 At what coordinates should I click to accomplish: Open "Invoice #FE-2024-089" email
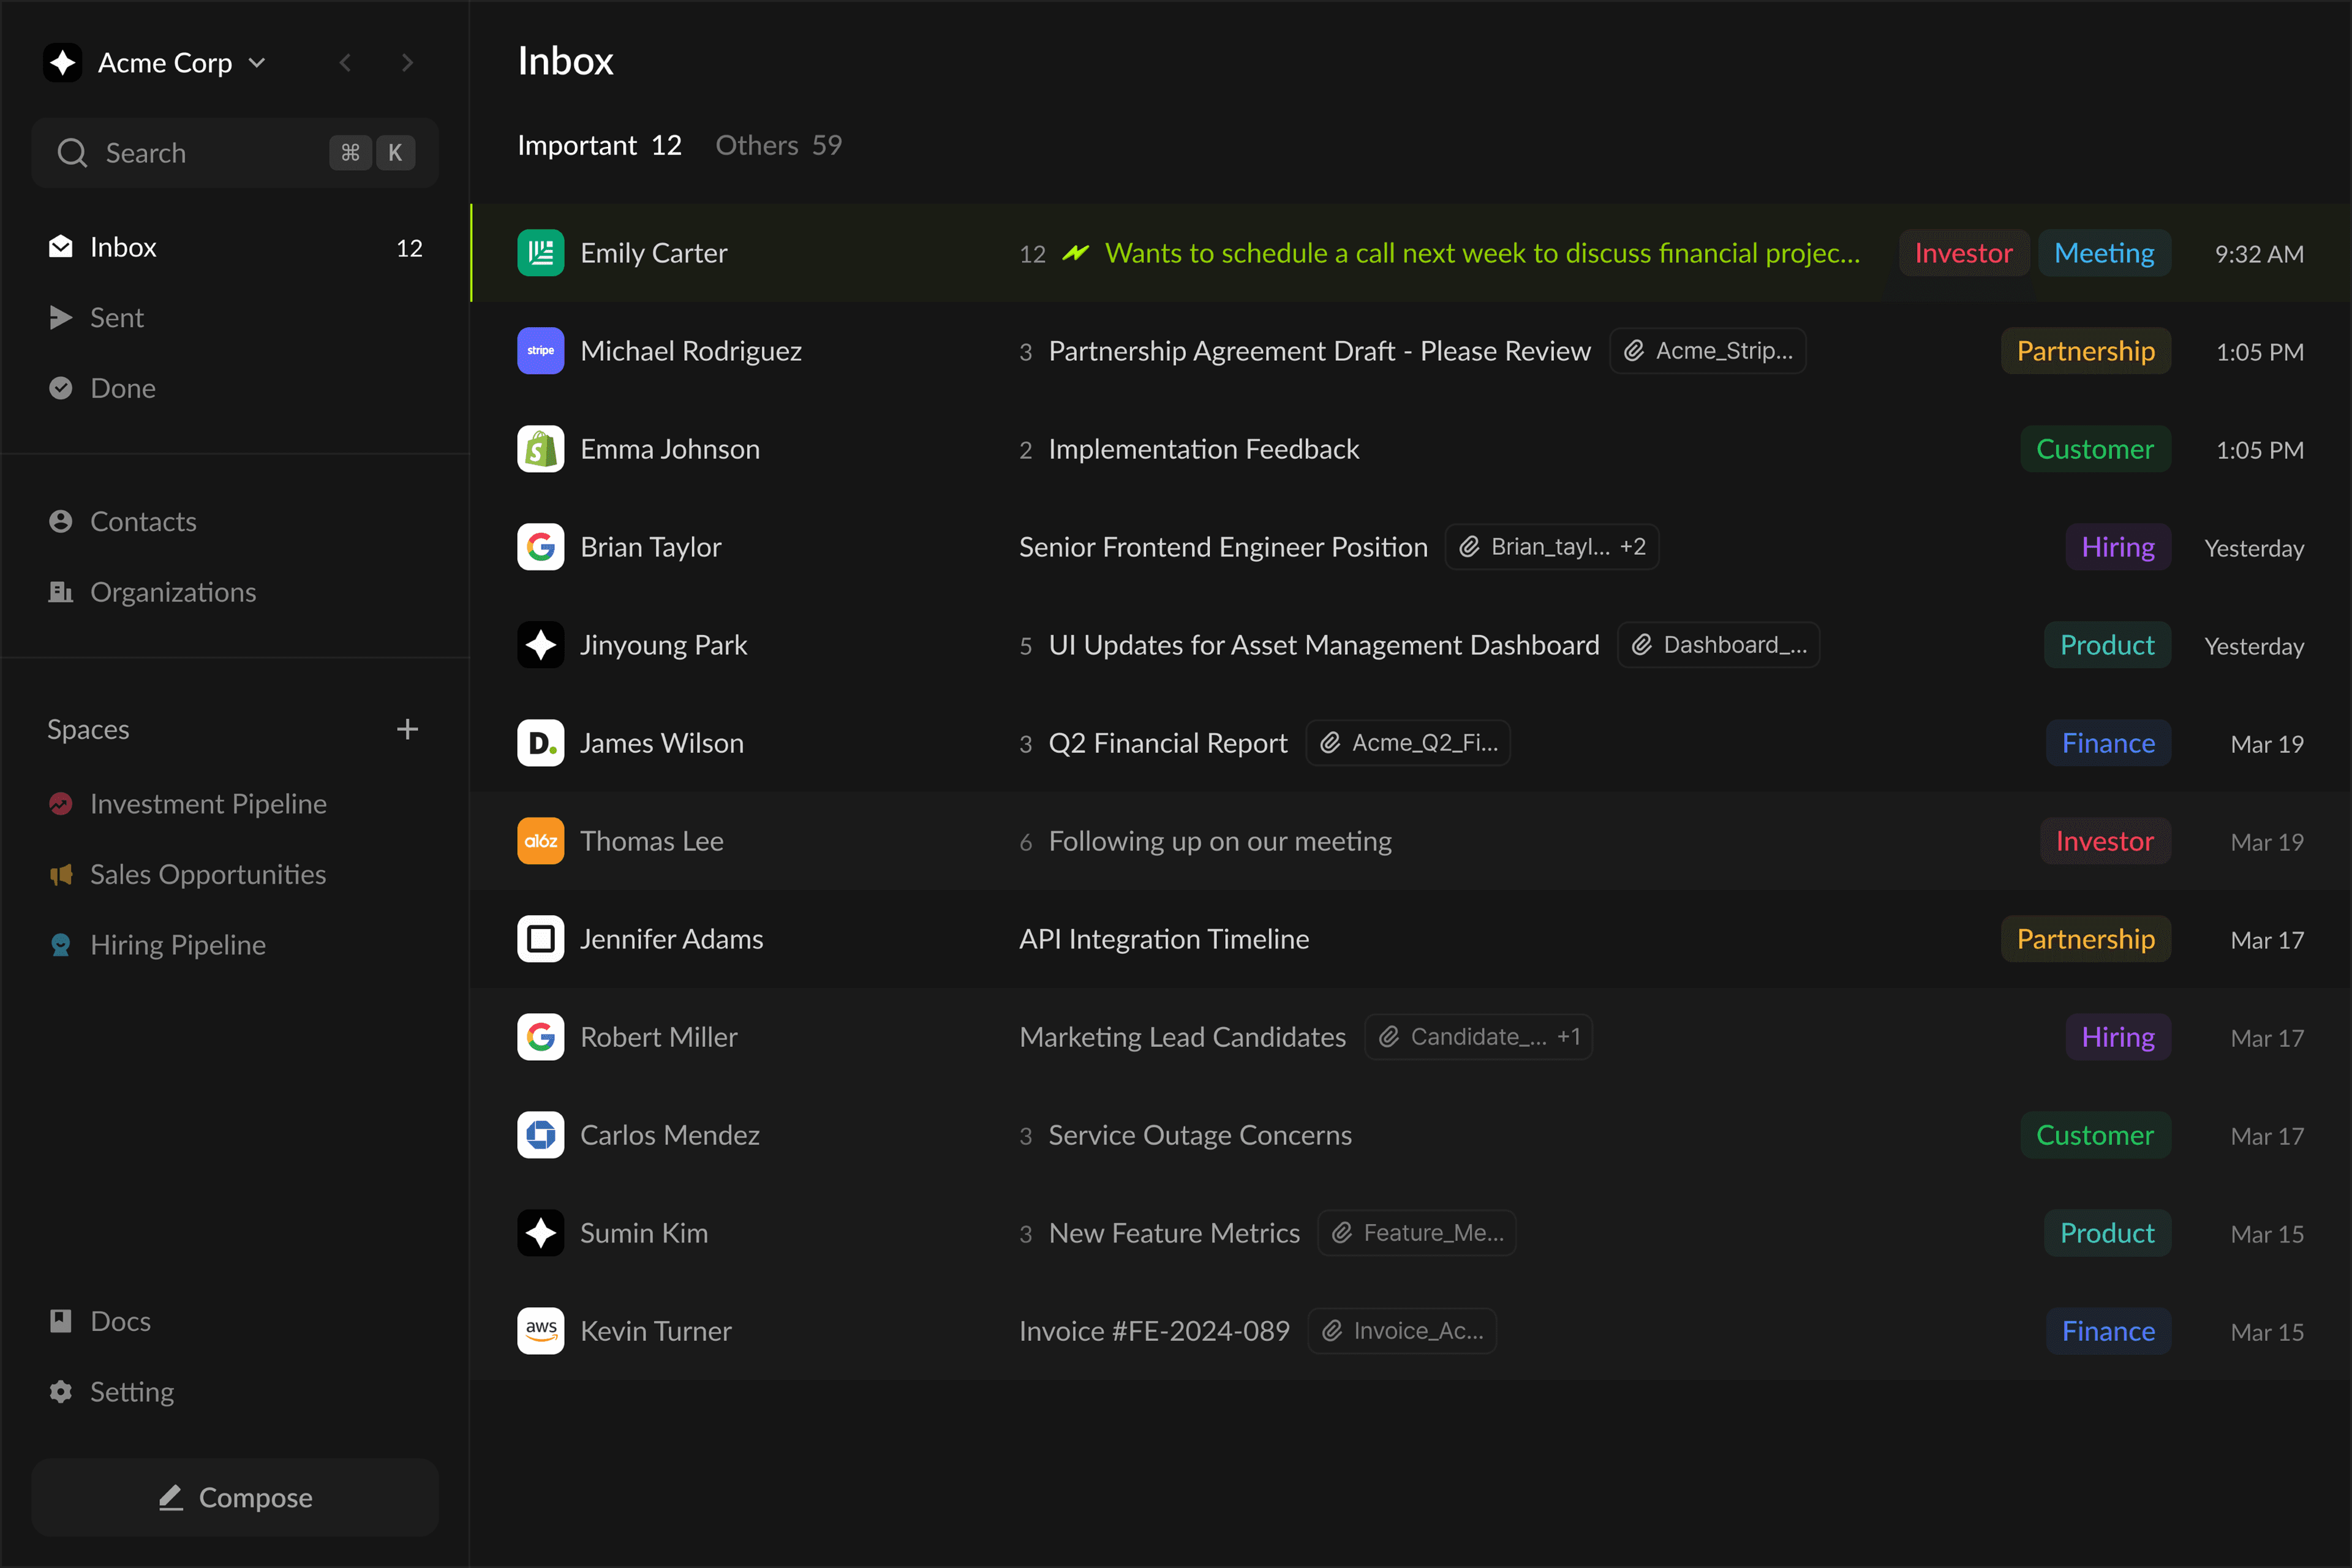[x=1154, y=1331]
